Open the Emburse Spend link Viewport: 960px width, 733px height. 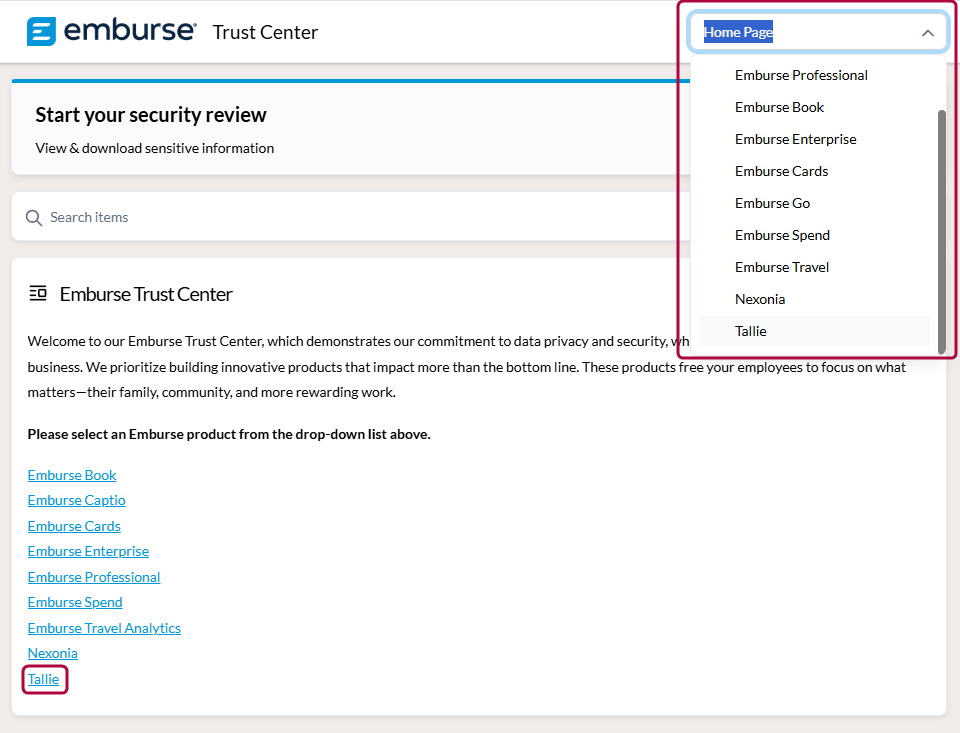click(x=75, y=602)
